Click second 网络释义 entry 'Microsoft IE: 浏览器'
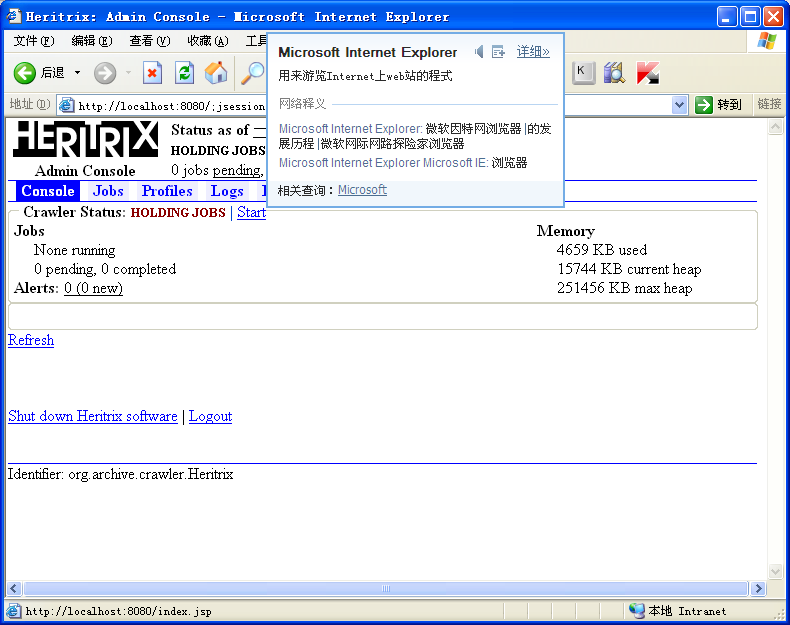Screen dimensions: 790x625 tap(403, 163)
